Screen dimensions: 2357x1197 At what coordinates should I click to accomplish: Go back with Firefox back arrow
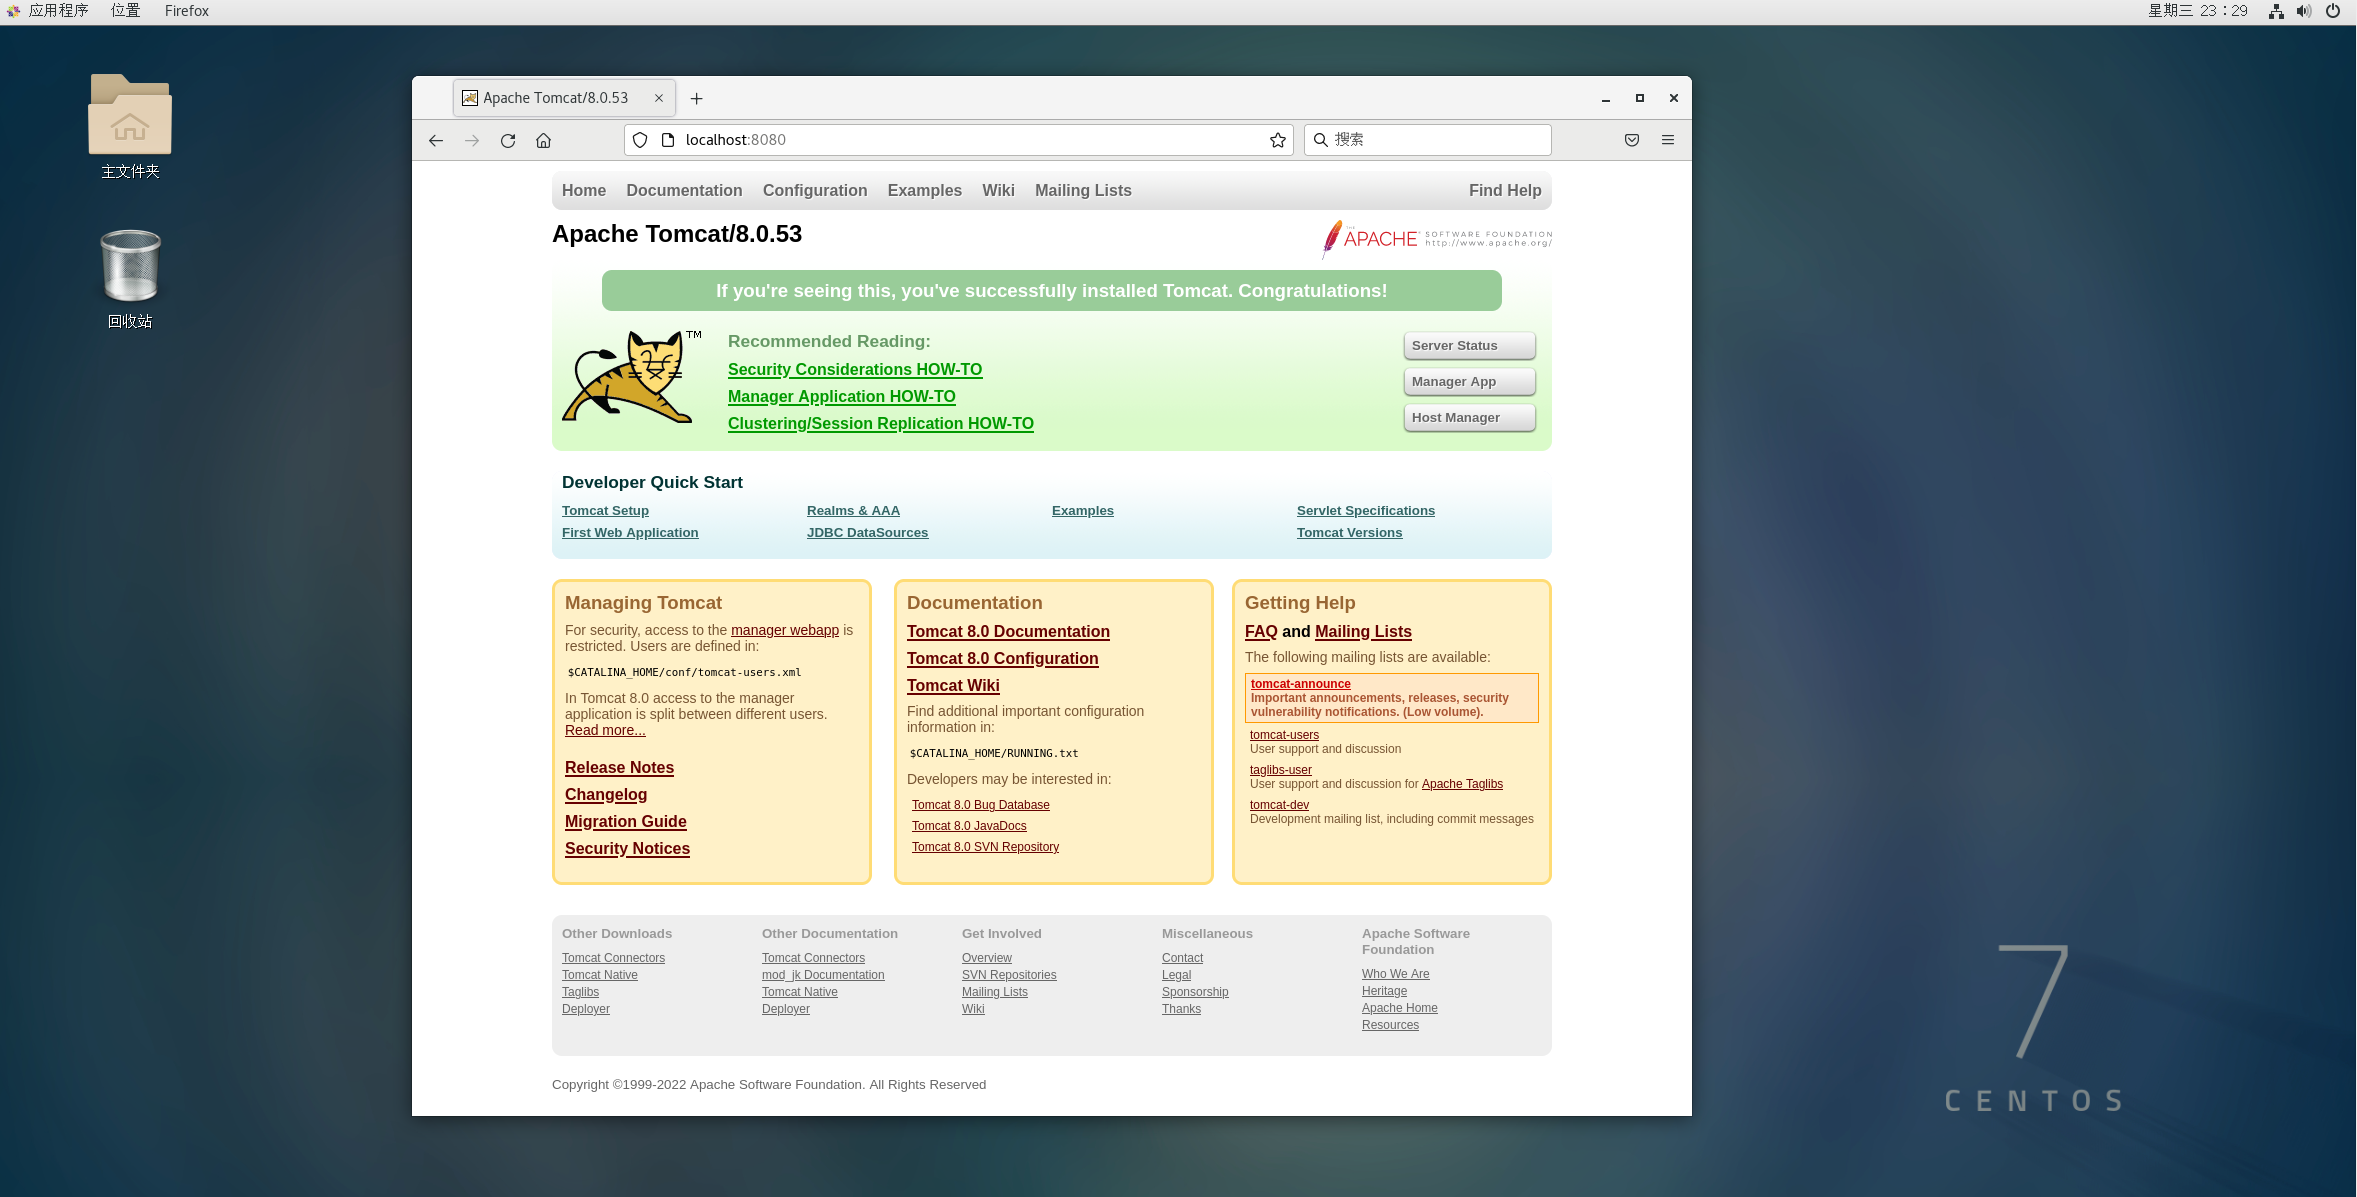click(436, 140)
